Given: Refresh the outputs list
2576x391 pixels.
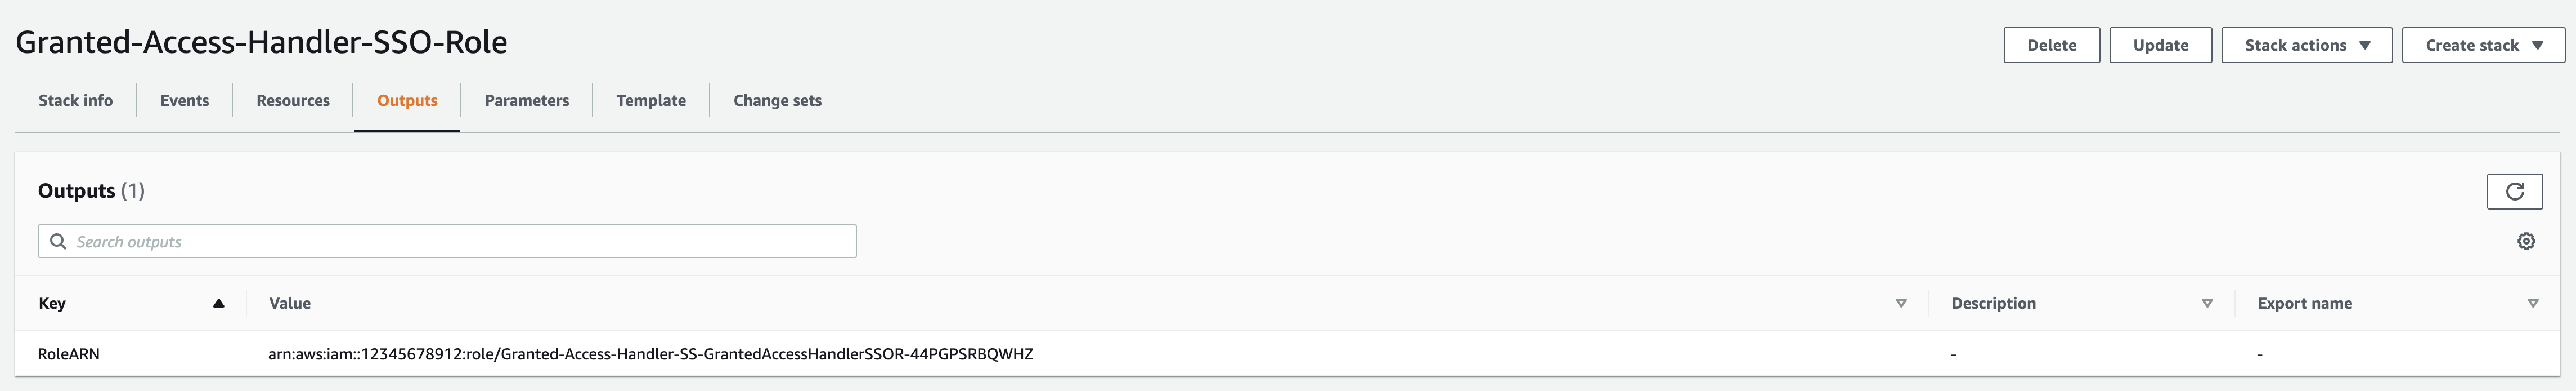Looking at the screenshot, I should [2514, 191].
